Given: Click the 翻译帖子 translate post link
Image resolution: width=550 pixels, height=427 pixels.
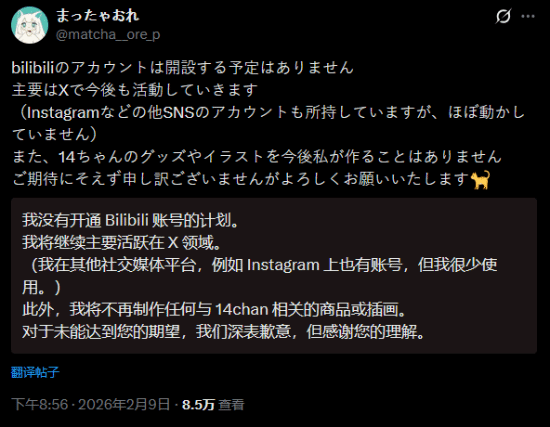Looking at the screenshot, I should click(35, 372).
